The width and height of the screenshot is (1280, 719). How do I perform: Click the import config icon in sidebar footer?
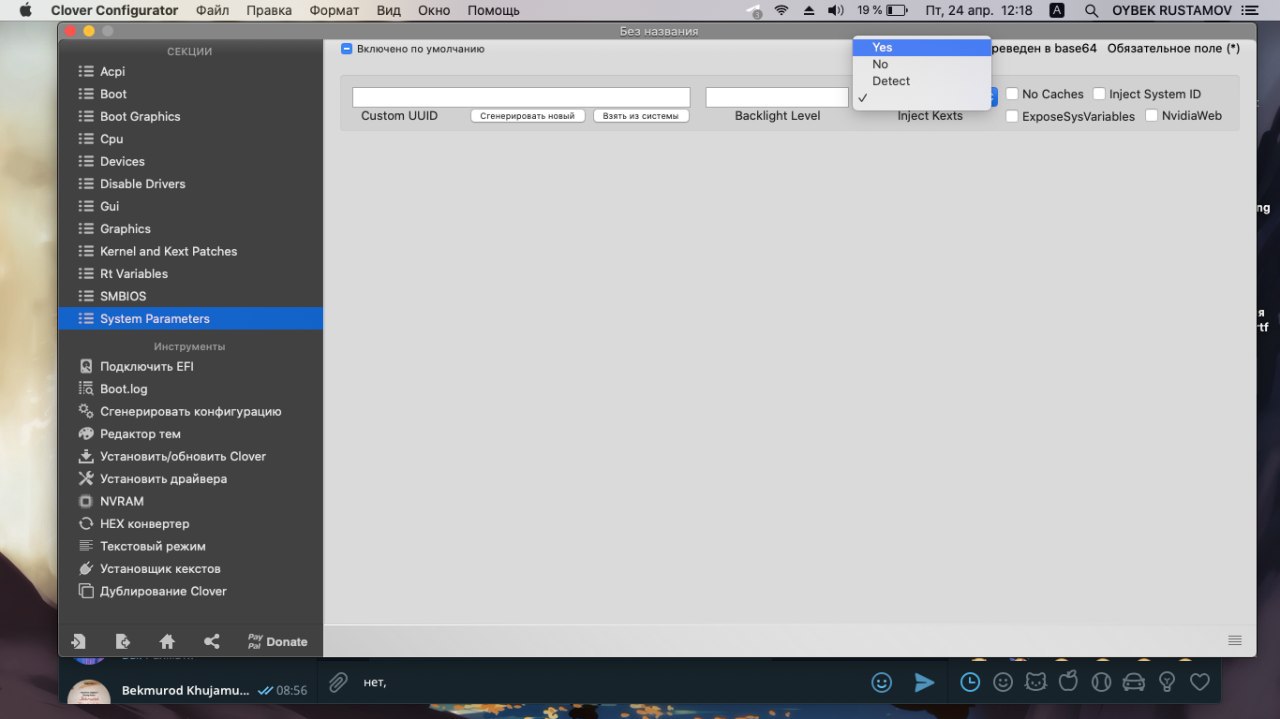click(78, 642)
